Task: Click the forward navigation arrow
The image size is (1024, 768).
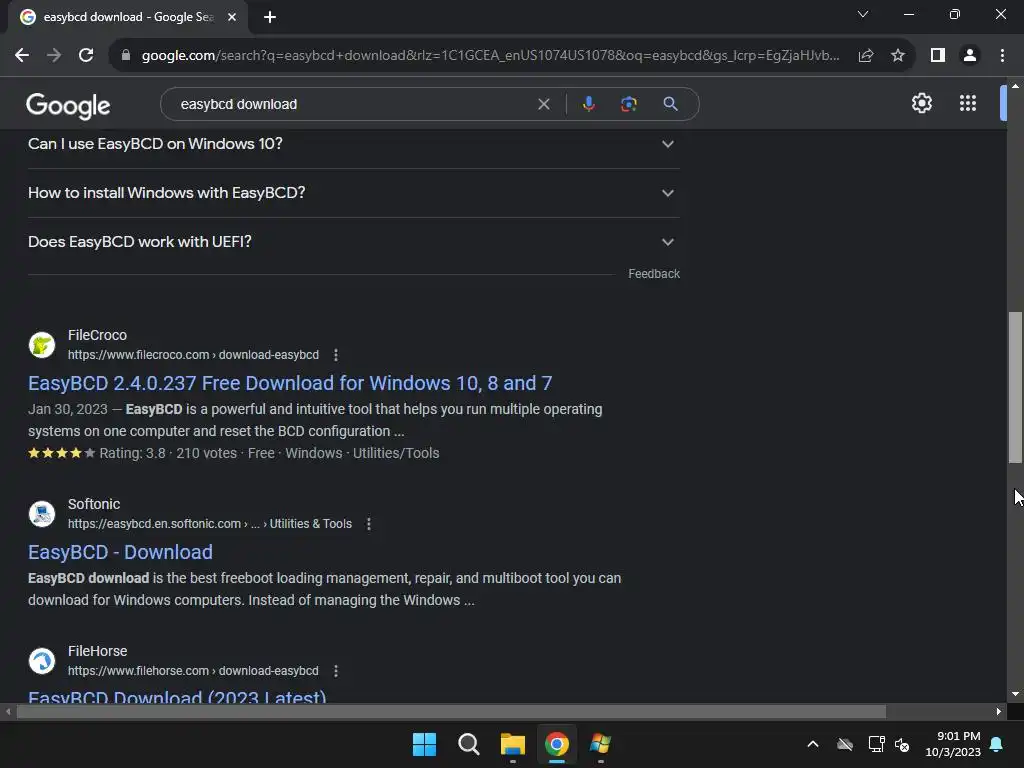Action: [x=54, y=56]
